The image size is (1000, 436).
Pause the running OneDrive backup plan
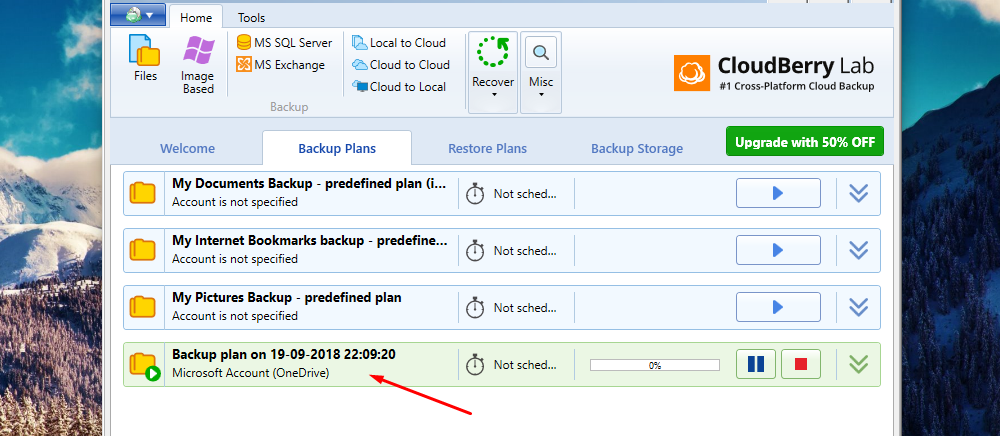[x=756, y=364]
